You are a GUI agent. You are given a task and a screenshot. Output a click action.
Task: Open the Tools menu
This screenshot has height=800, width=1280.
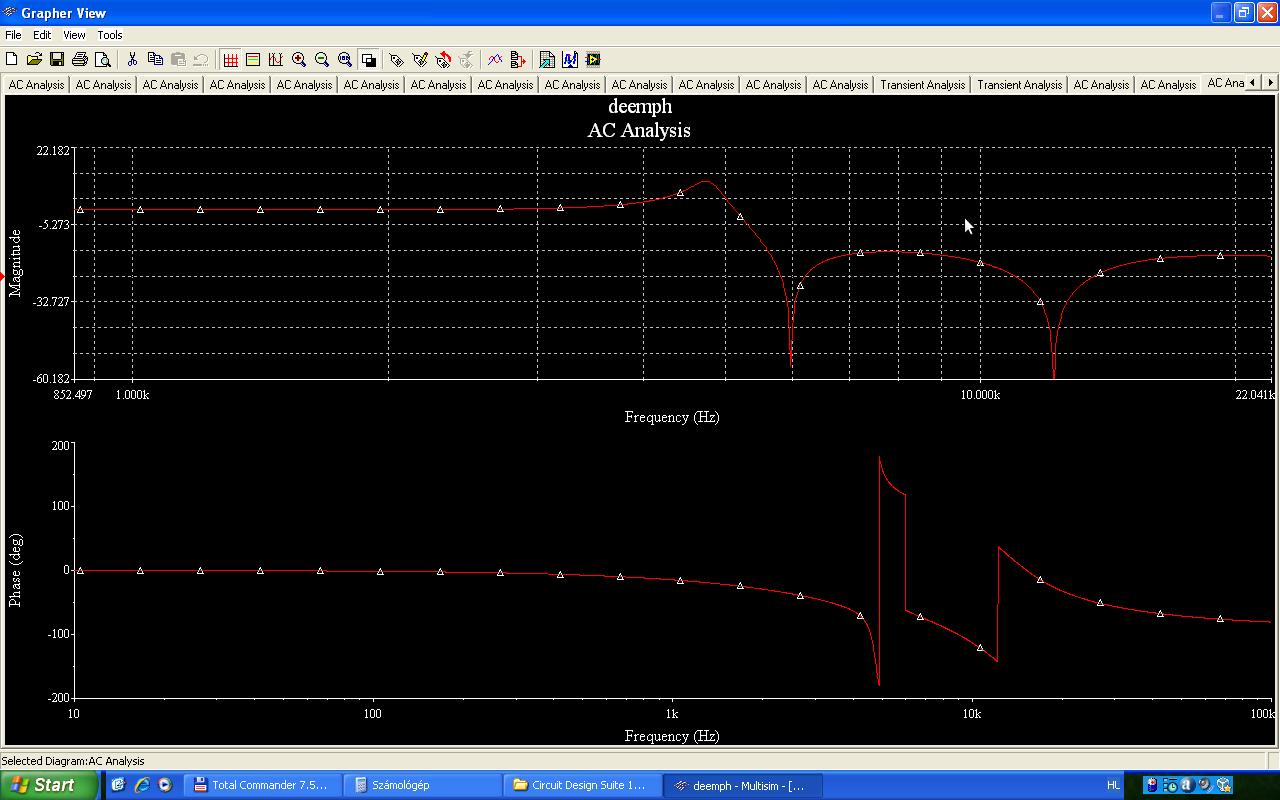110,35
